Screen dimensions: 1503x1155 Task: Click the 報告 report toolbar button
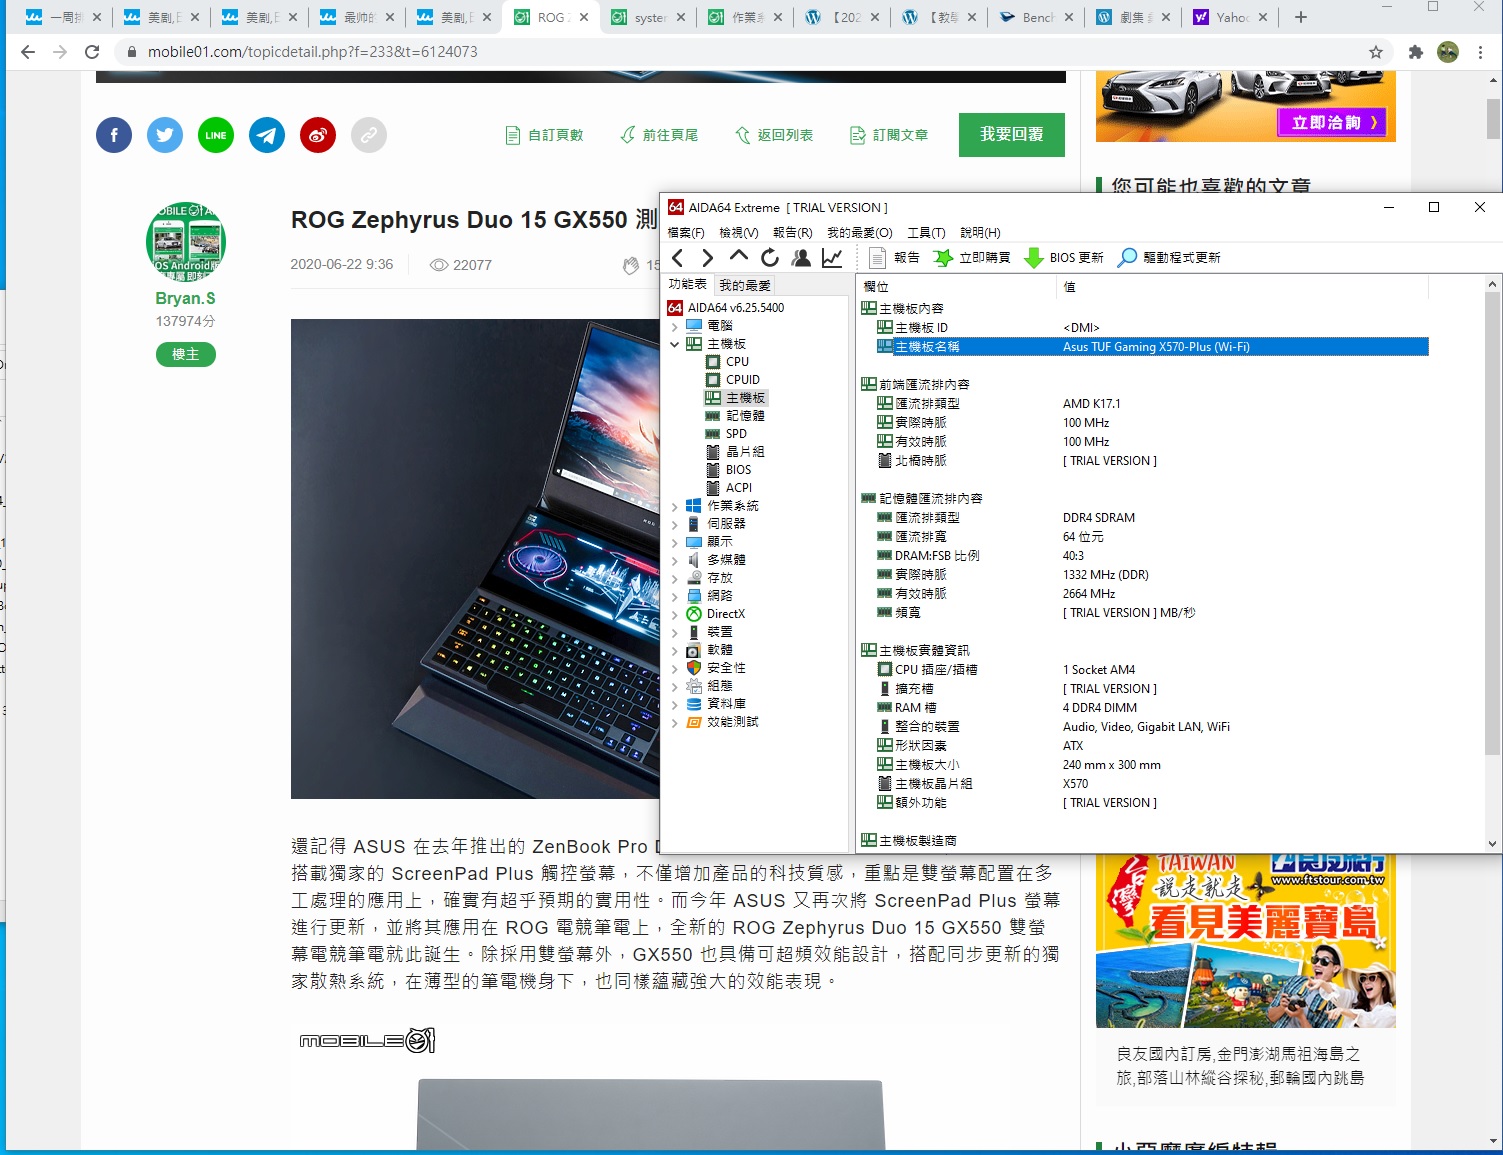tap(895, 258)
